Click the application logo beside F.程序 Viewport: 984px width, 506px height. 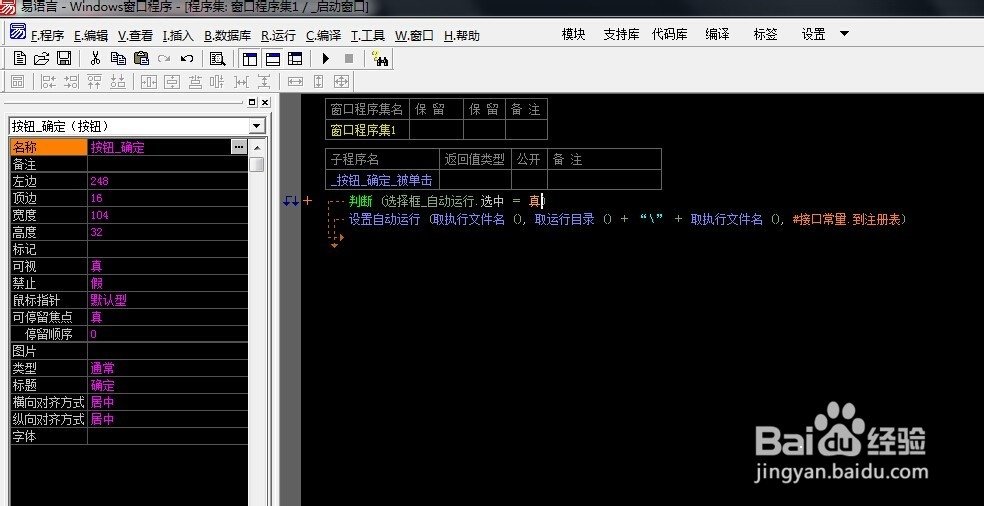pos(18,31)
